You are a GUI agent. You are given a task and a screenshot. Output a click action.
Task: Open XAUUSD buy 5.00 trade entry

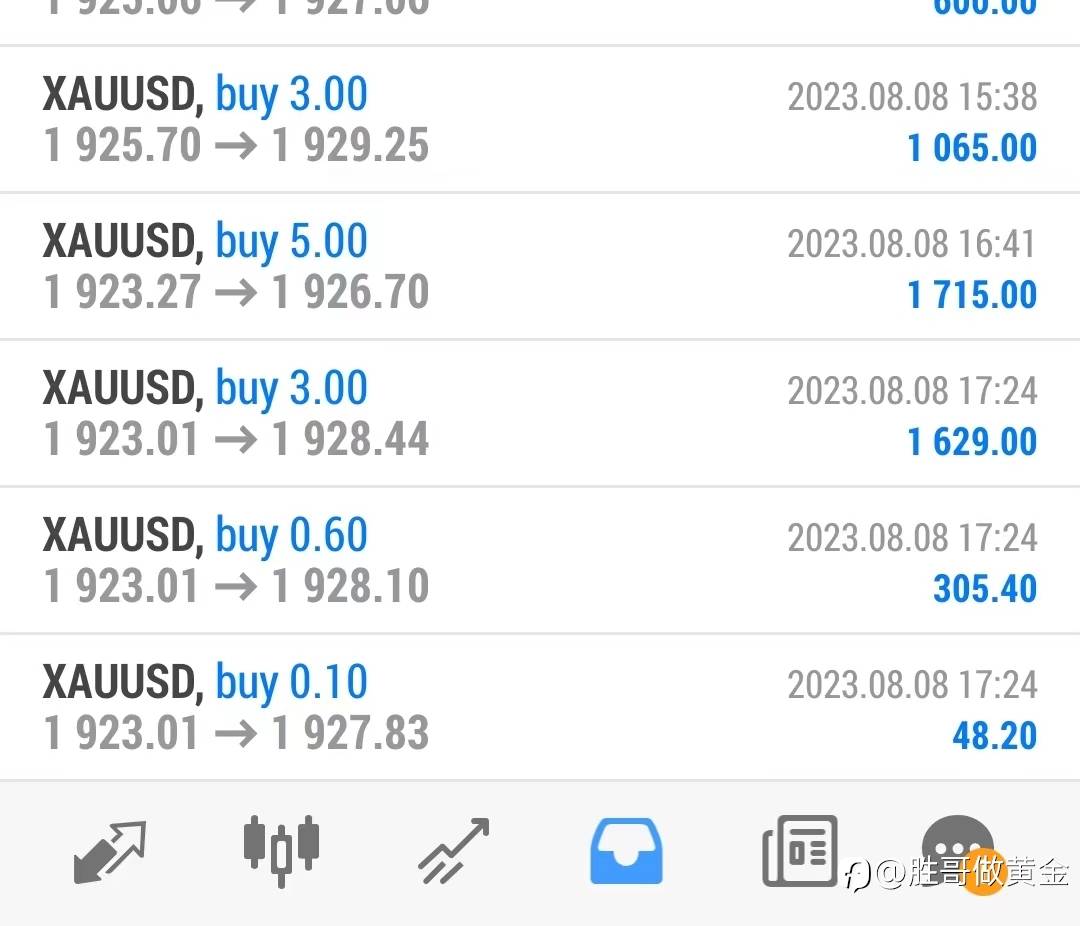click(540, 267)
